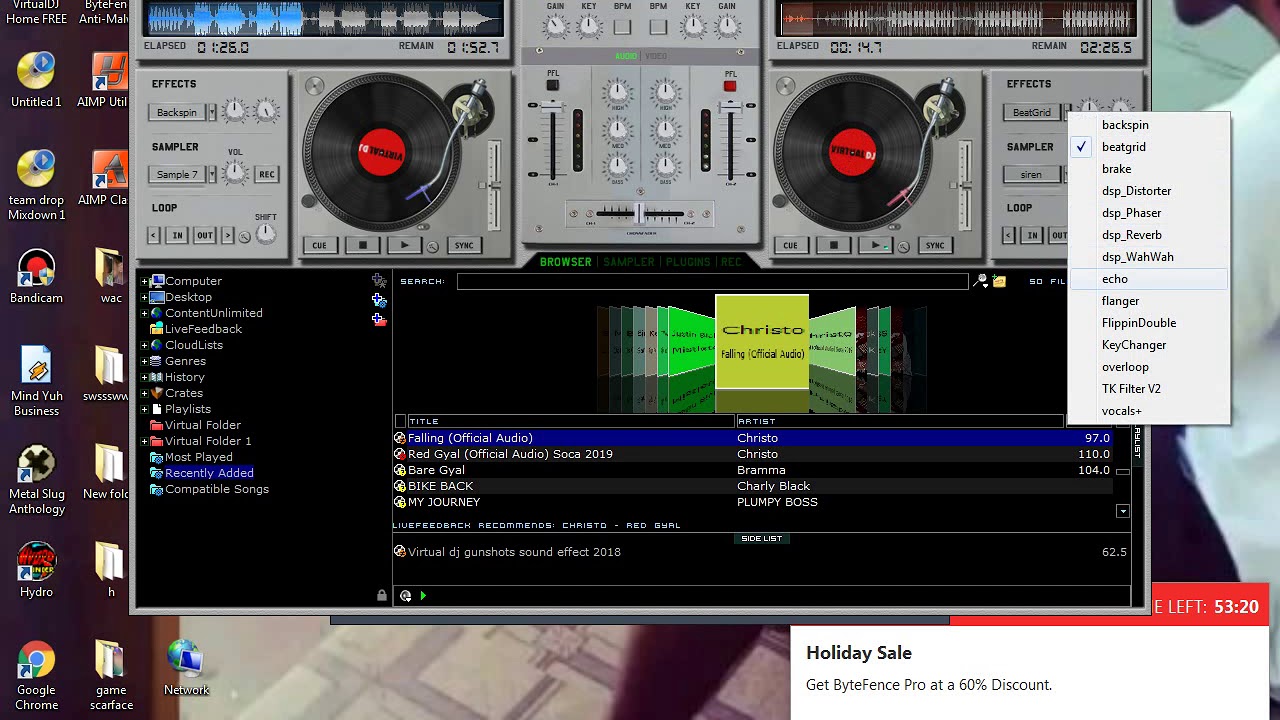The height and width of the screenshot is (720, 1280).
Task: Expand the Computer tree node
Action: pos(144,281)
